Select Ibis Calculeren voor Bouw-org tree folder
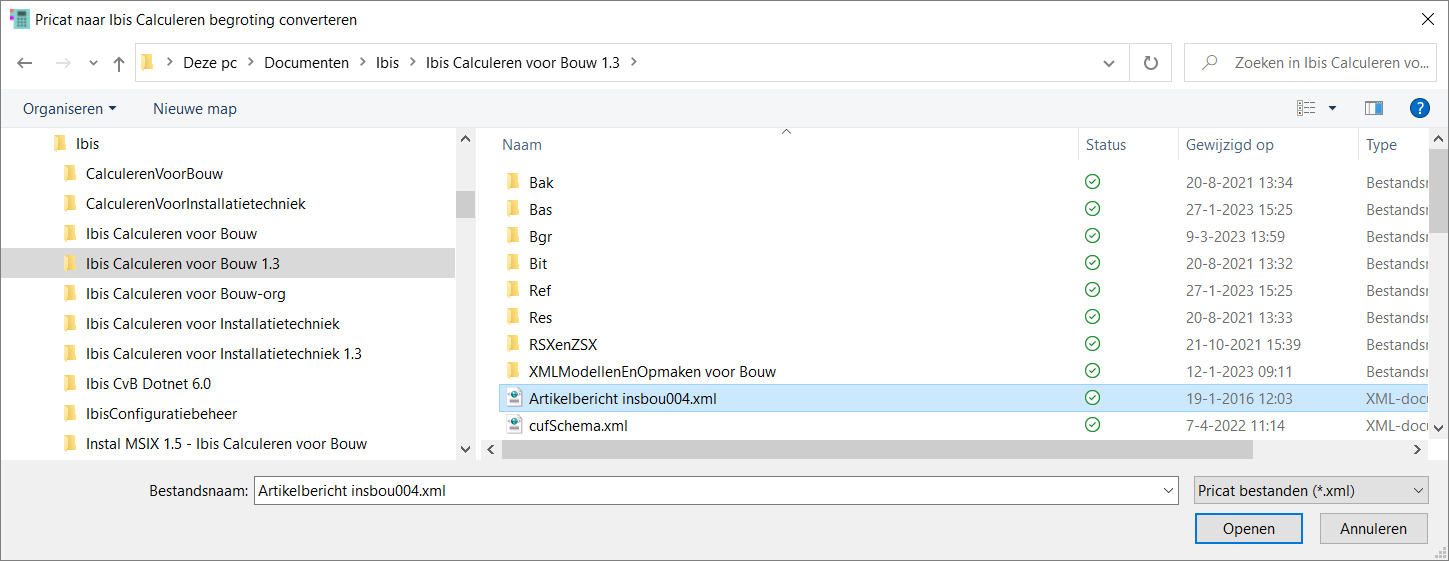The height and width of the screenshot is (561, 1449). (186, 294)
